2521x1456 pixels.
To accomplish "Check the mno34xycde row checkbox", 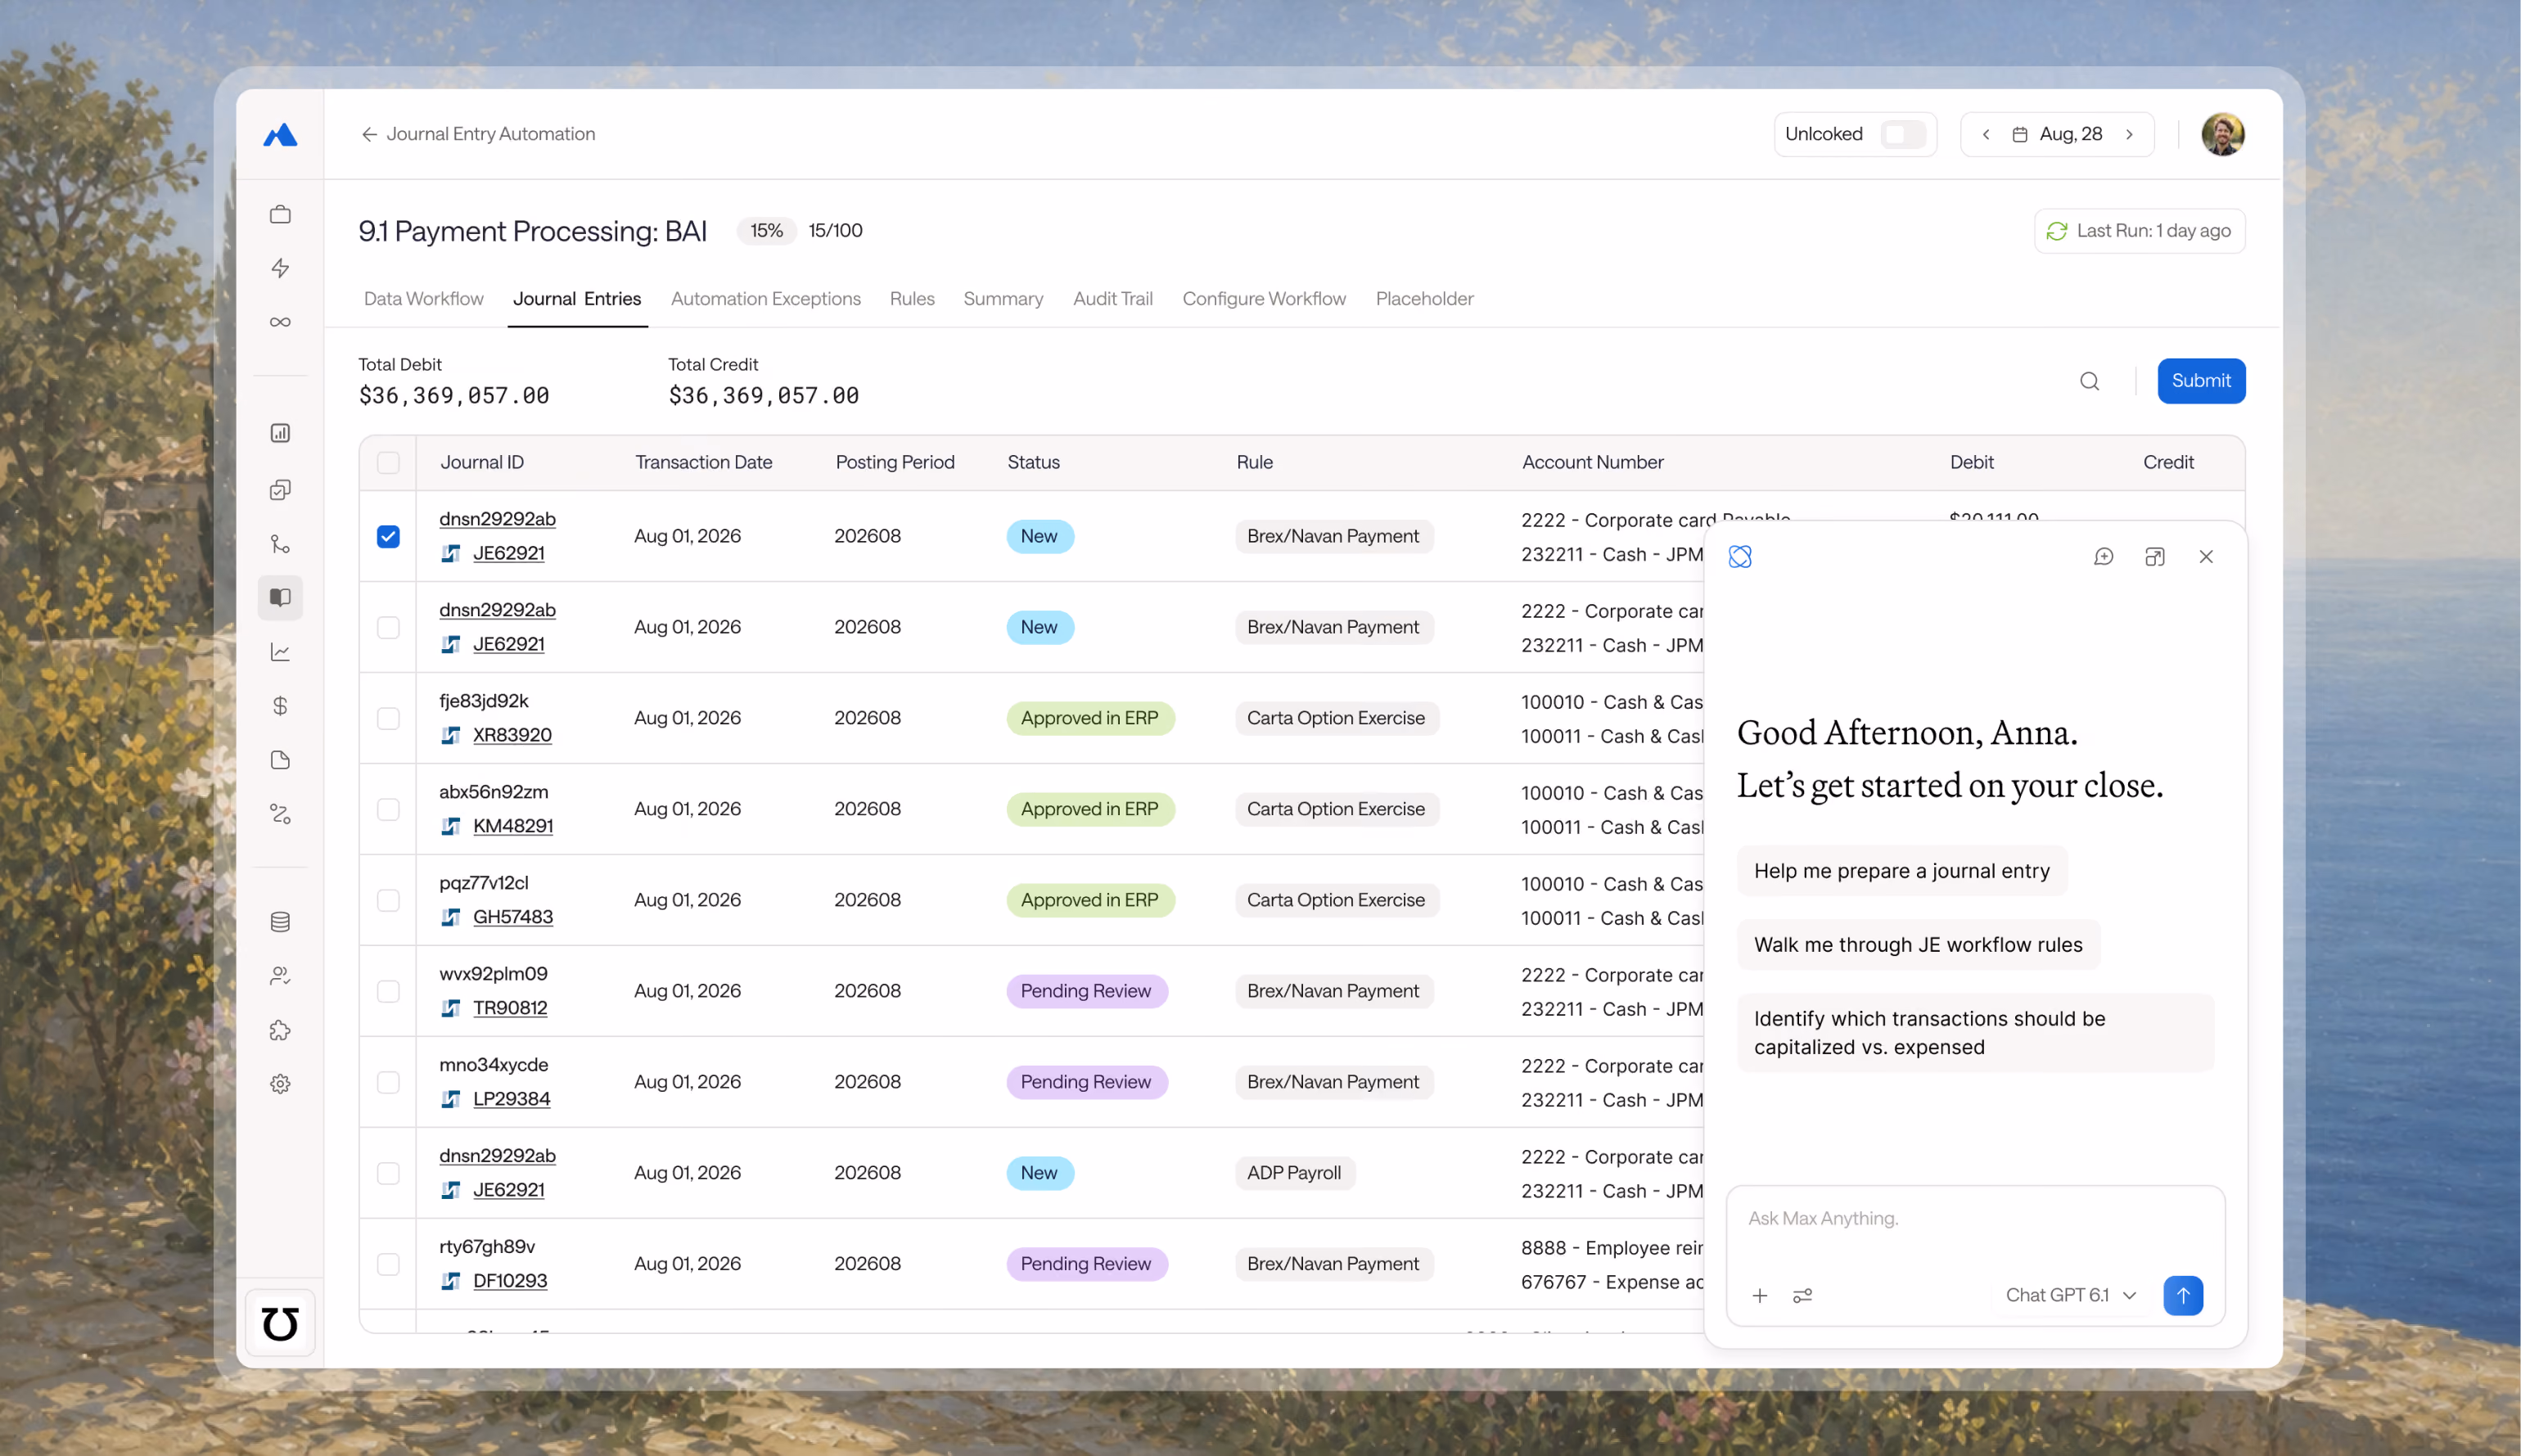I will [x=388, y=1083].
